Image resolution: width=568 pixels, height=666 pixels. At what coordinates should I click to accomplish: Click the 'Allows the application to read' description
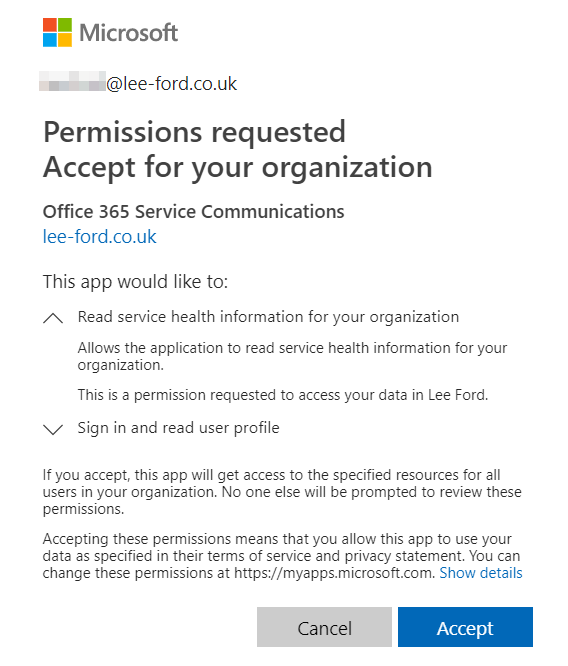coord(292,356)
